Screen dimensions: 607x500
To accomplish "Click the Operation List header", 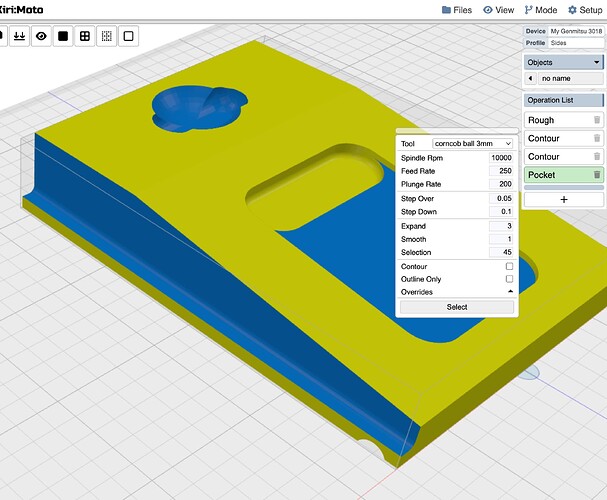I will pos(563,100).
